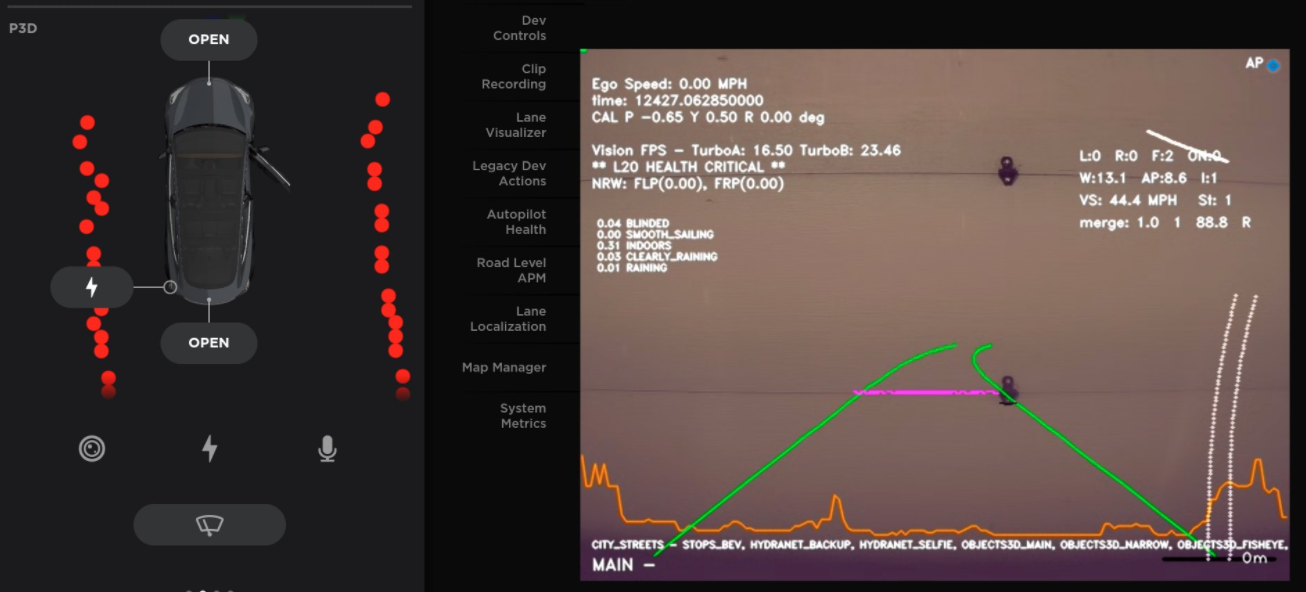The height and width of the screenshot is (592, 1306).
Task: Click the top-down car image roof
Action: (x=209, y=190)
